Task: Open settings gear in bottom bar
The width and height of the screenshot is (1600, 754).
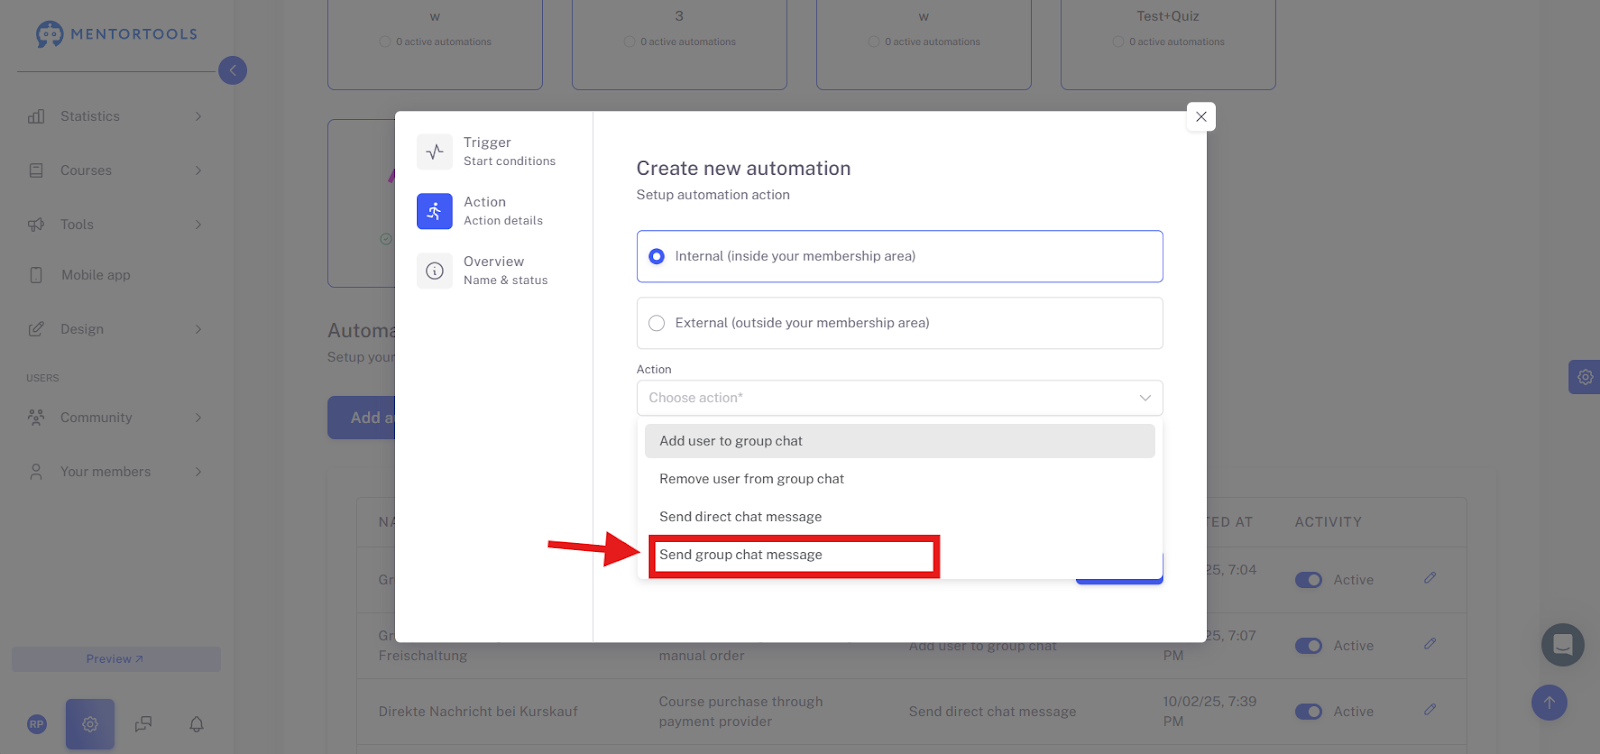Action: (90, 724)
